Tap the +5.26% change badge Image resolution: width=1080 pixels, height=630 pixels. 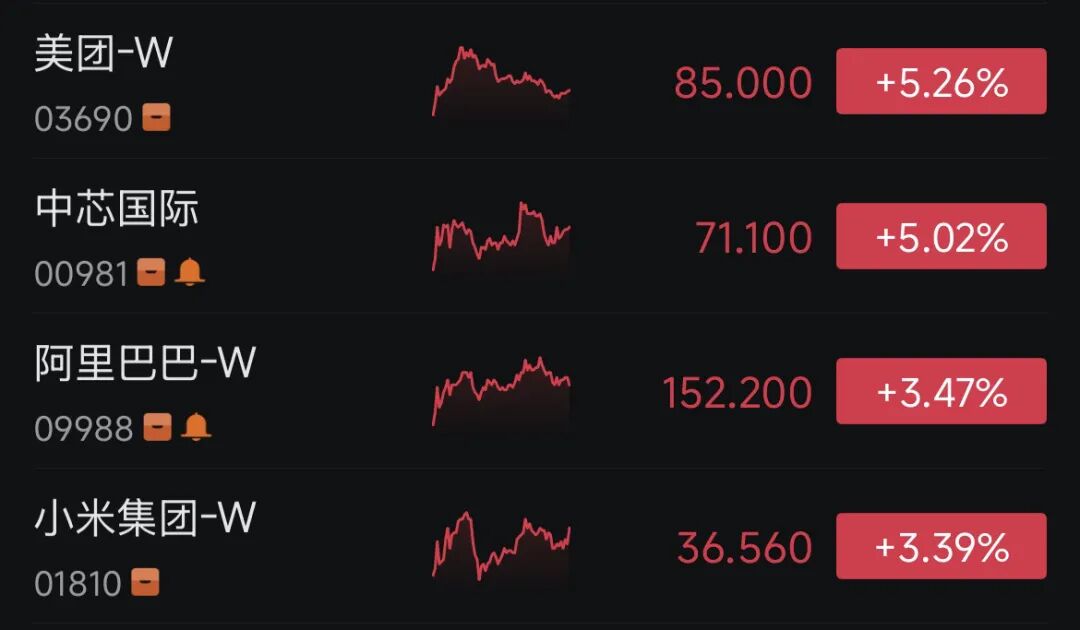[941, 82]
